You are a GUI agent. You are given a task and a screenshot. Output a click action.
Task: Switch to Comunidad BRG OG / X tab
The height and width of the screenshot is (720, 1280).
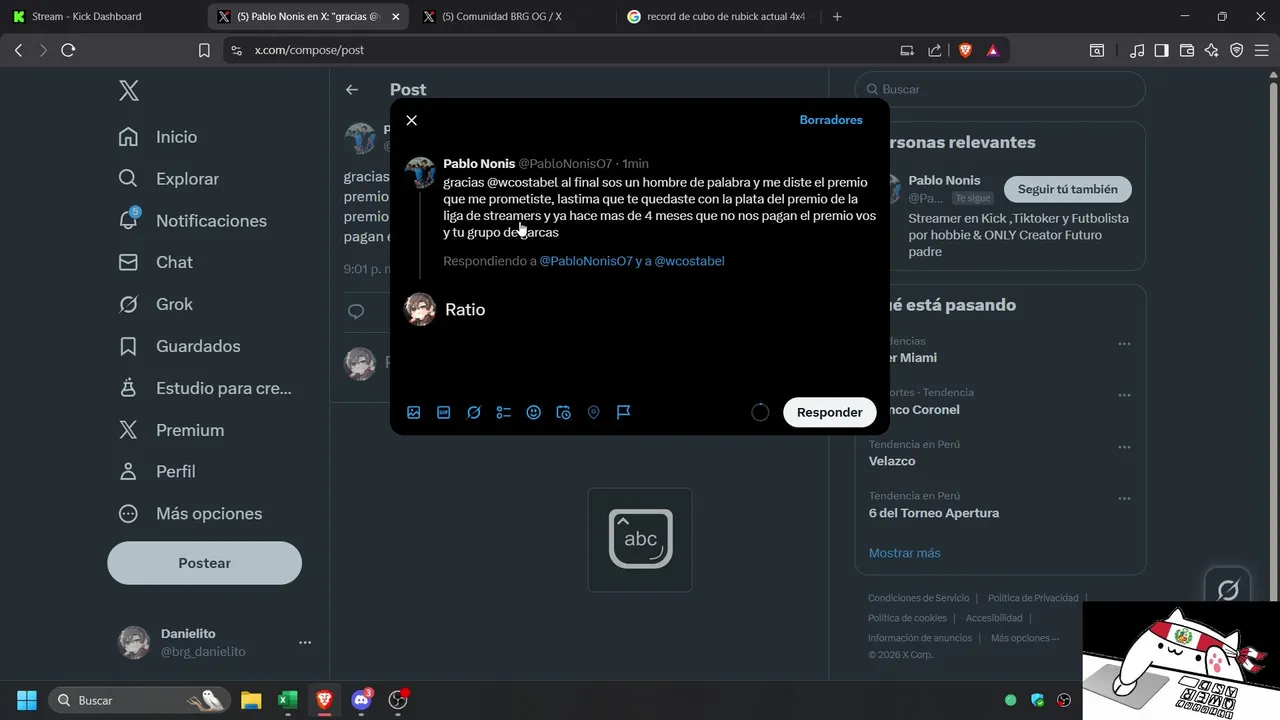click(510, 16)
